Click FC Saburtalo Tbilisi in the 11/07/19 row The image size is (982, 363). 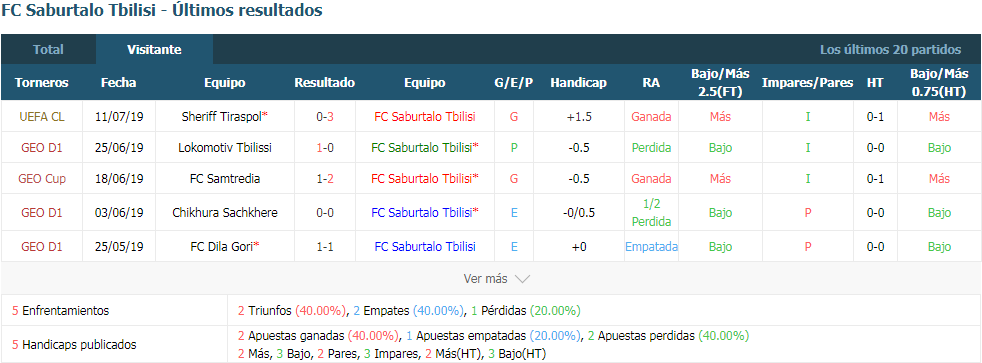pyautogui.click(x=425, y=116)
